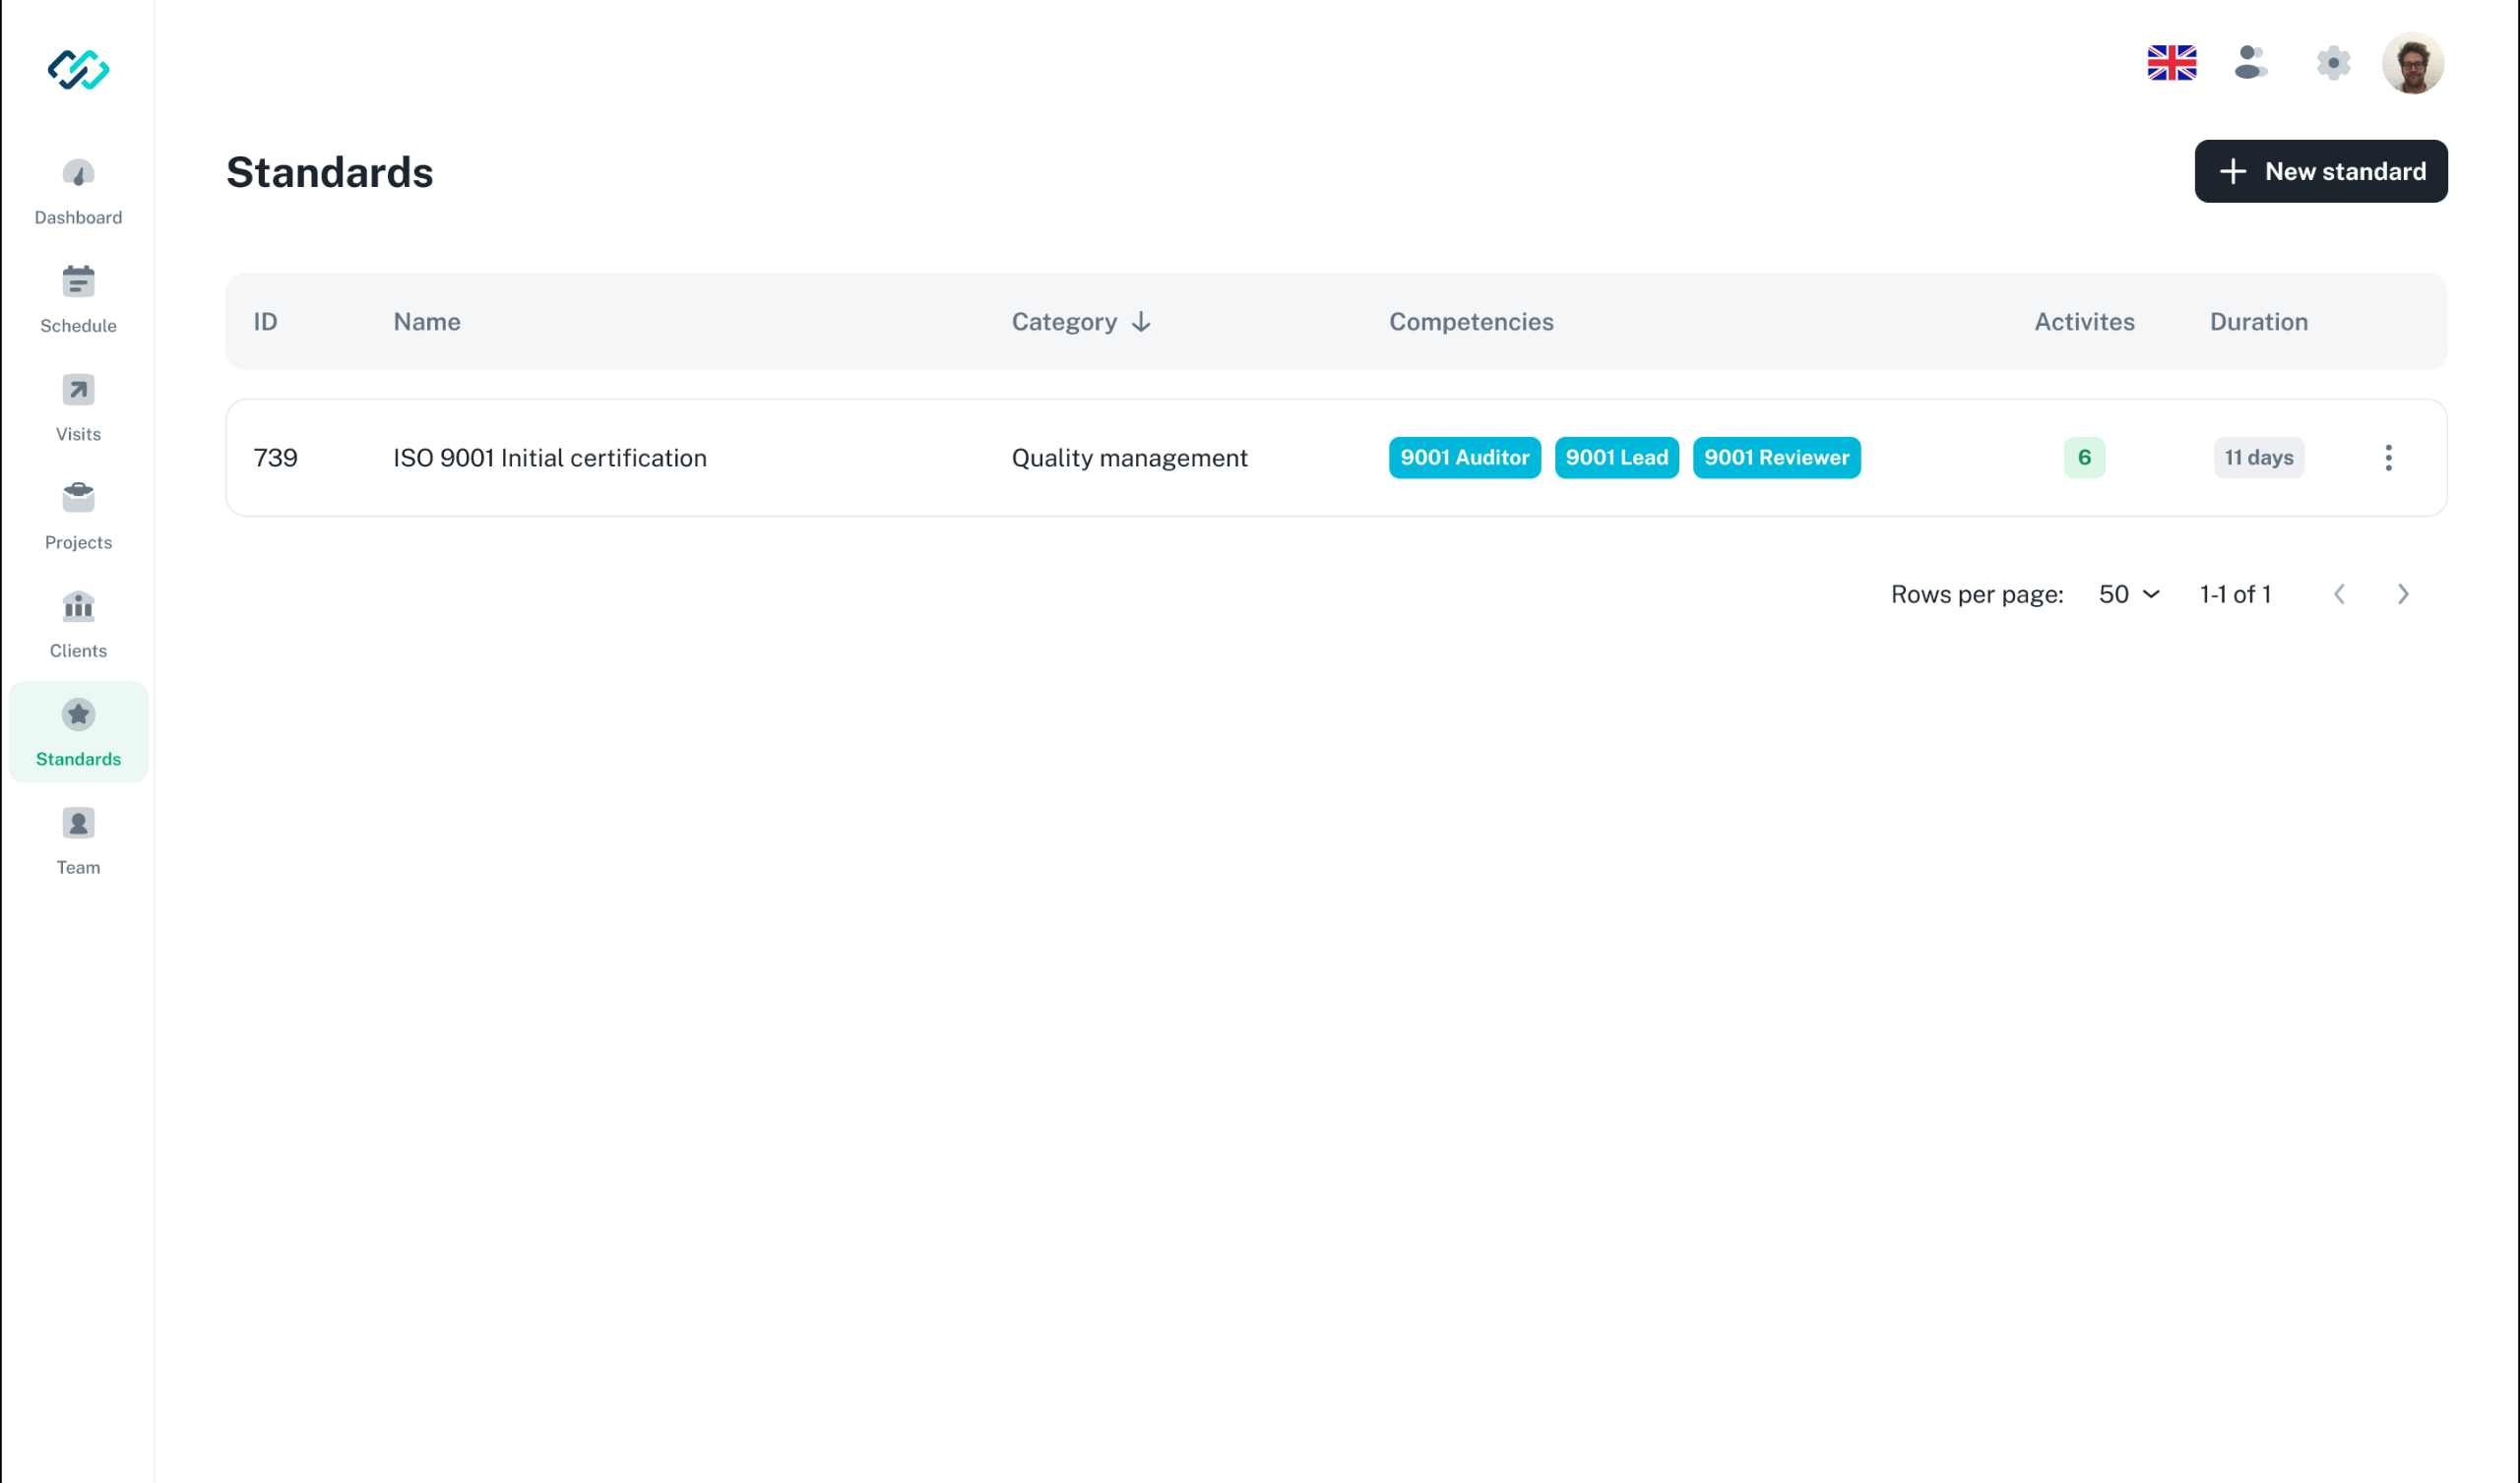The height and width of the screenshot is (1483, 2520).
Task: Click the 9001 Auditor competency tag
Action: coord(1464,458)
